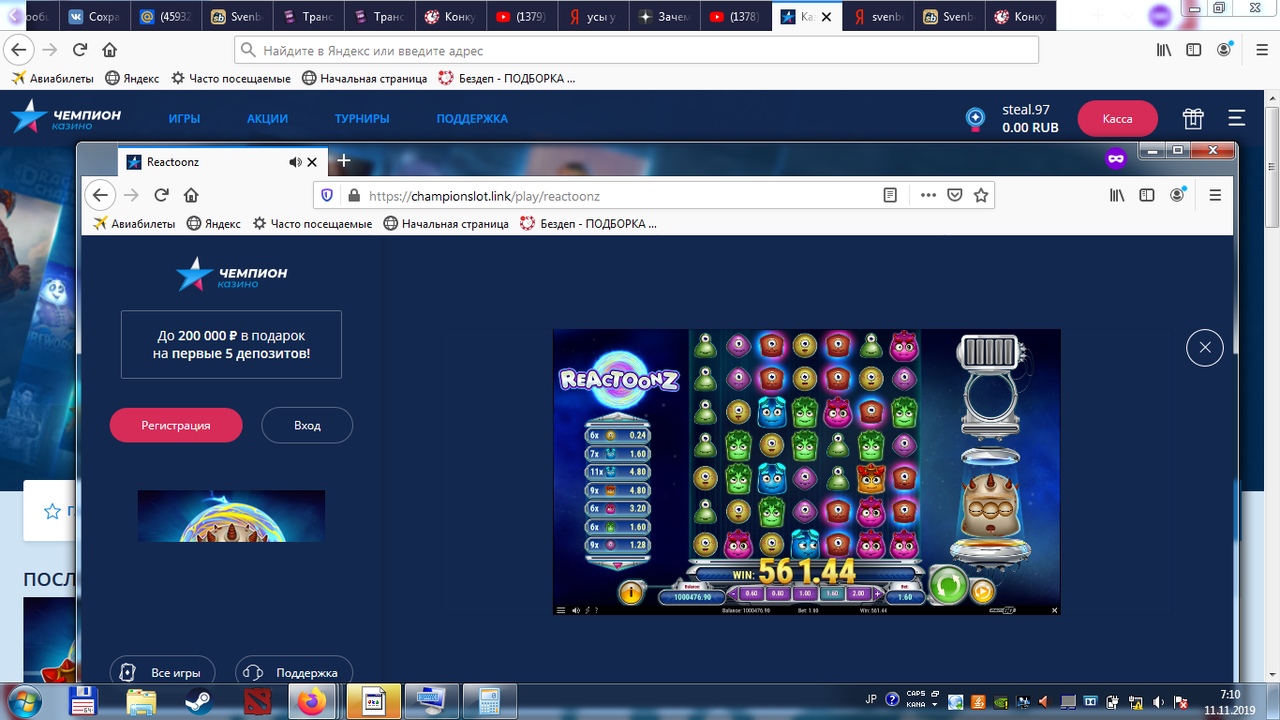Open game help question mark icon

(597, 609)
